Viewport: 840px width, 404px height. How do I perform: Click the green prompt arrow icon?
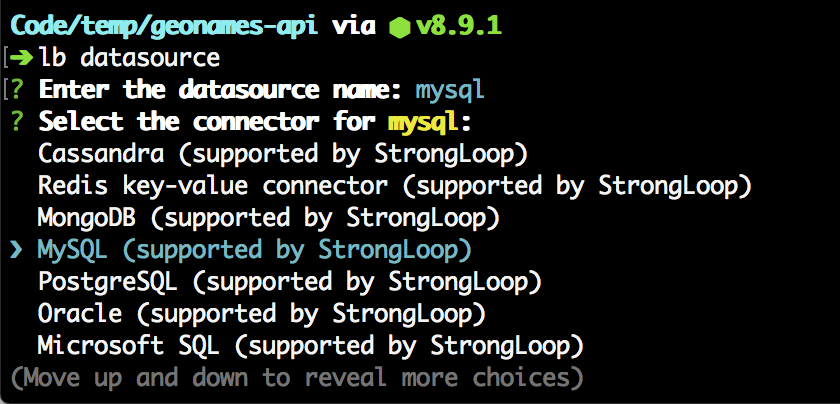(21, 58)
